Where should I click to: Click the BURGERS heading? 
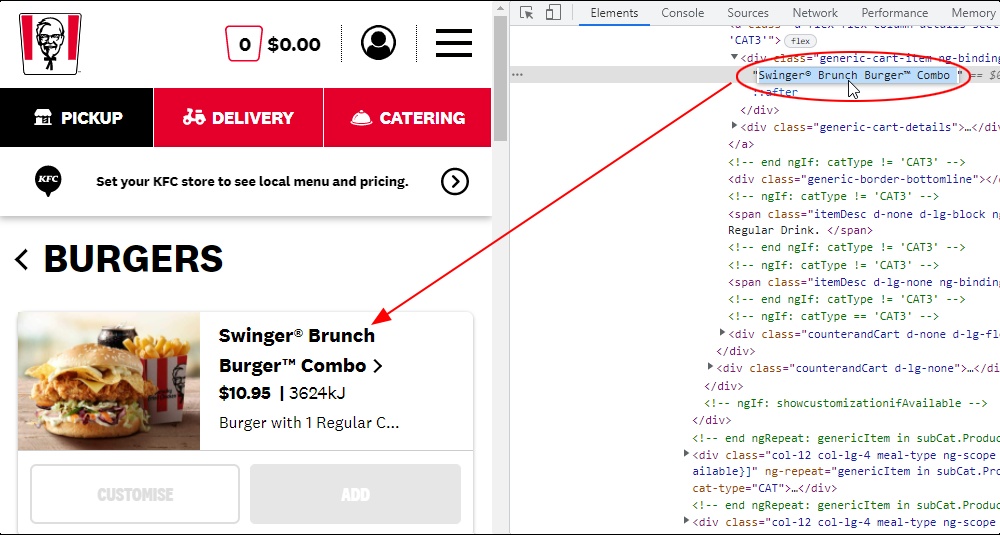click(x=133, y=259)
